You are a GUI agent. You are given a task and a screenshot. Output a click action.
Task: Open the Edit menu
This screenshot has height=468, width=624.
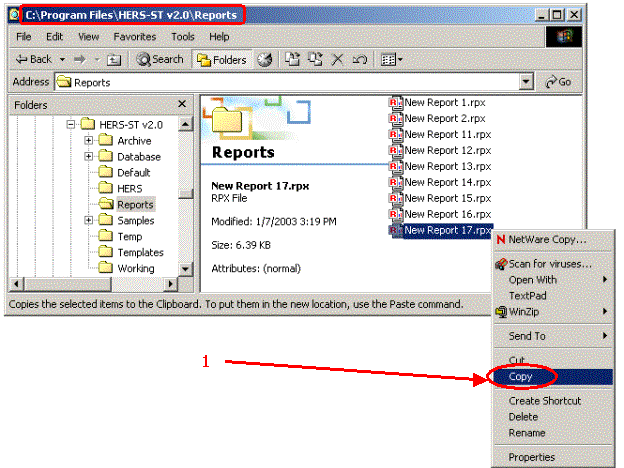click(55, 37)
